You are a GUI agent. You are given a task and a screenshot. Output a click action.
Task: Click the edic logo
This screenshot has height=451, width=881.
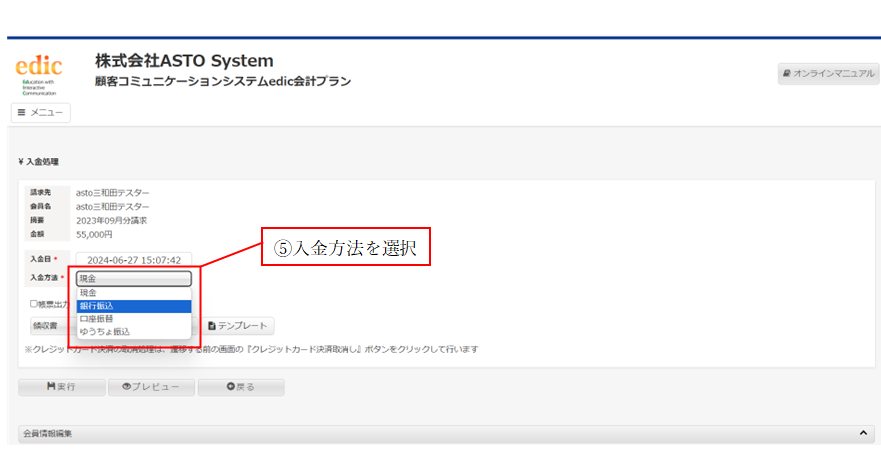pos(38,74)
